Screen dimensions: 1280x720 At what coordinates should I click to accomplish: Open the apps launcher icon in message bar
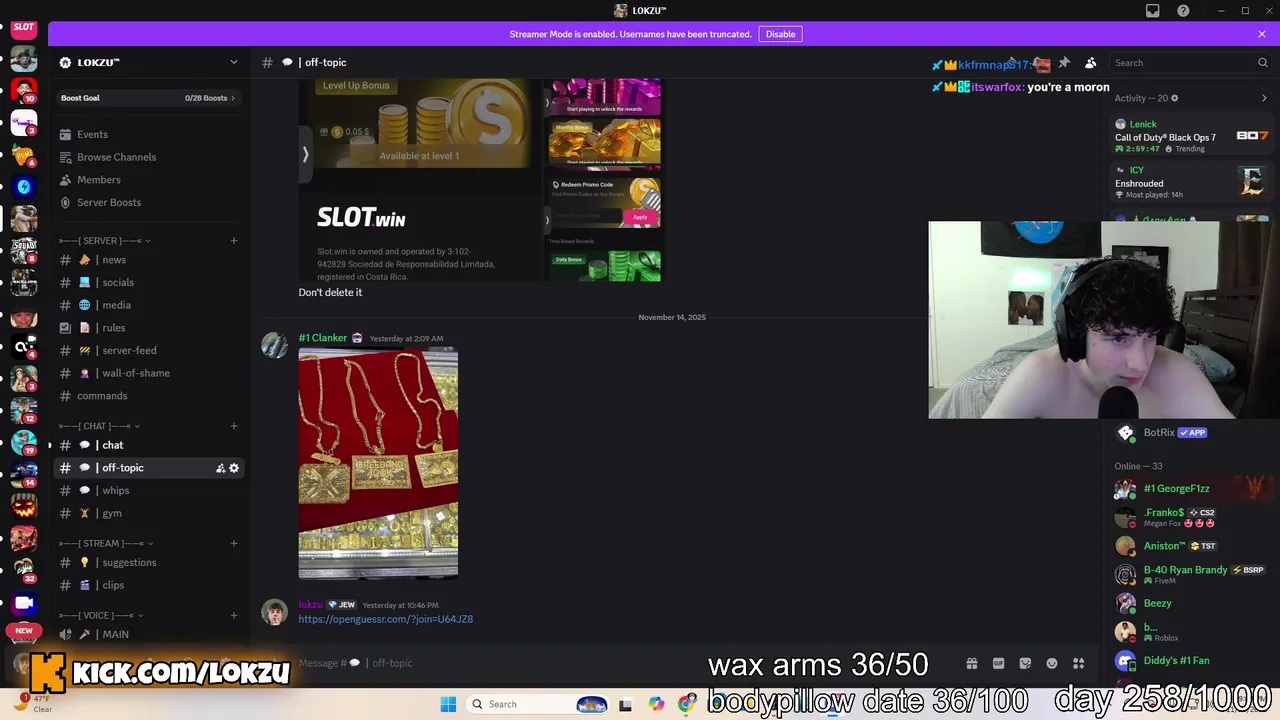1078,663
